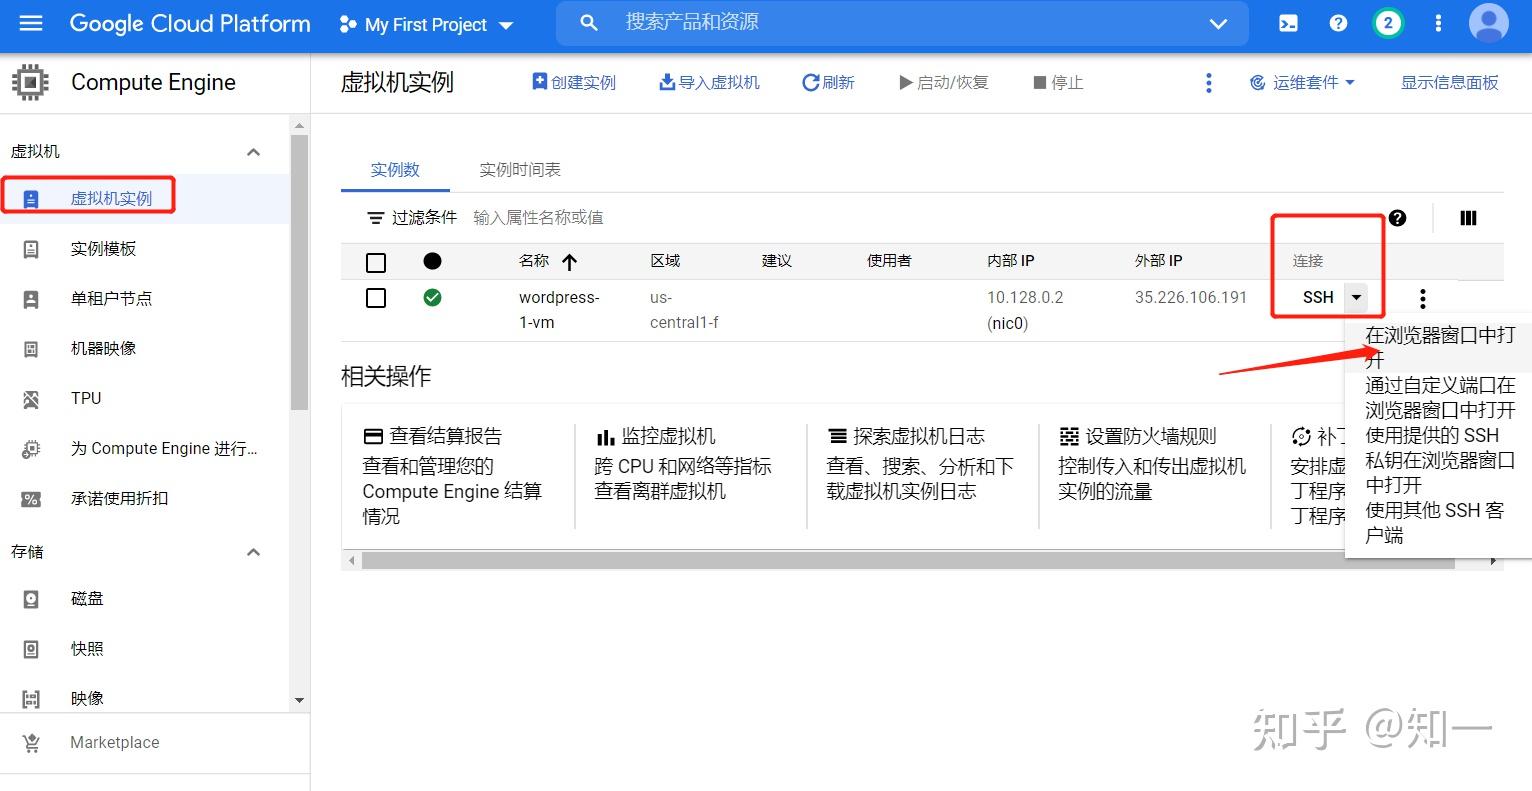This screenshot has width=1532, height=791.
Task: Click internal IP 10.128.0.2 cell
Action: click(1025, 310)
